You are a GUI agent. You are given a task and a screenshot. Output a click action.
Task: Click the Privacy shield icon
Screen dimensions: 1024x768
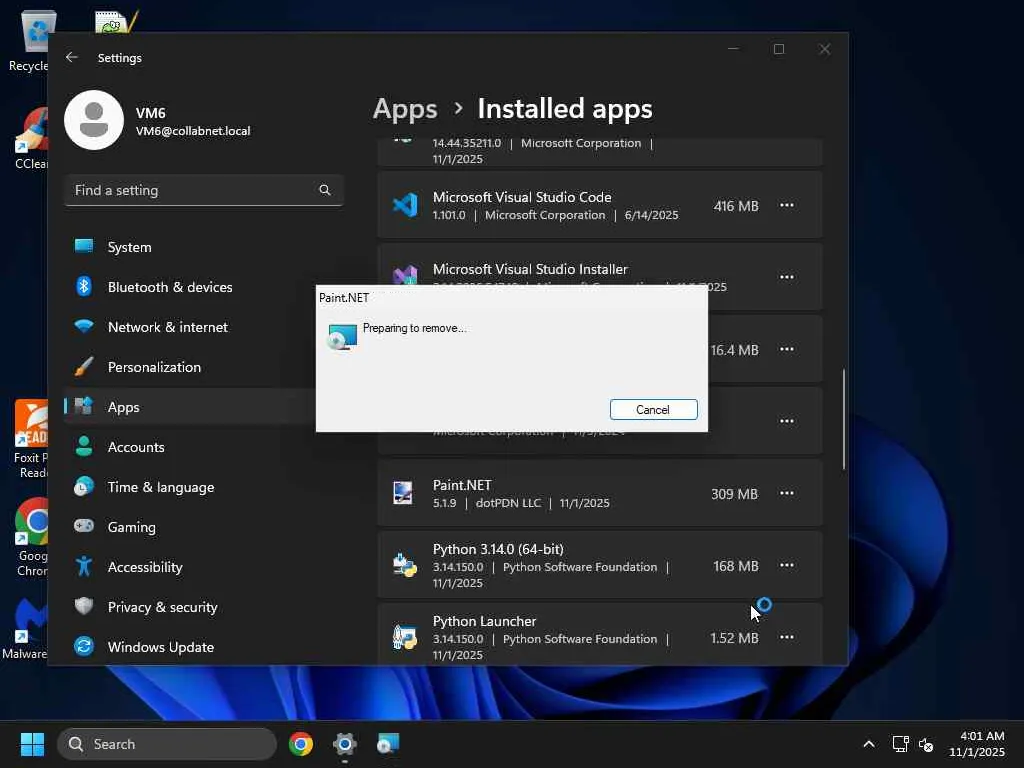coord(84,606)
